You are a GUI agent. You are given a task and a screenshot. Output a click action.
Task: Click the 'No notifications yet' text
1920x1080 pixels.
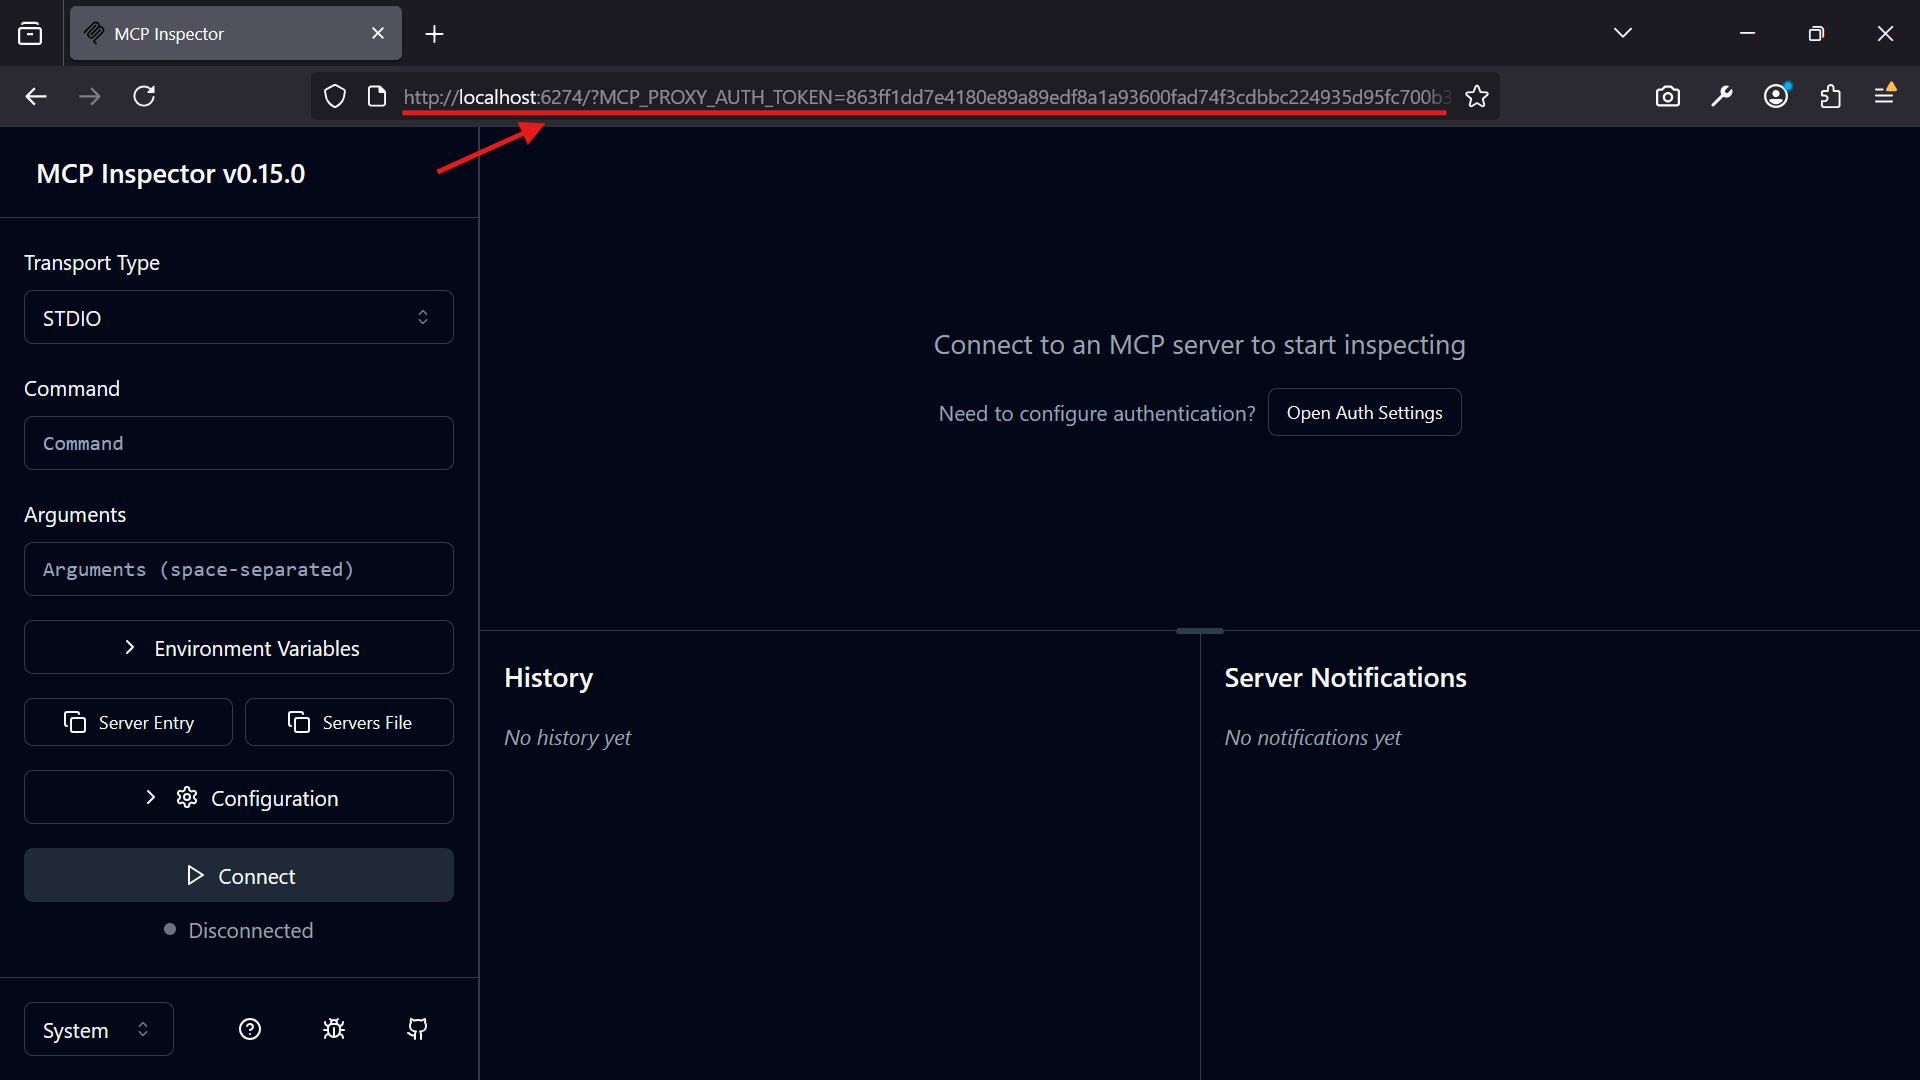click(1312, 738)
